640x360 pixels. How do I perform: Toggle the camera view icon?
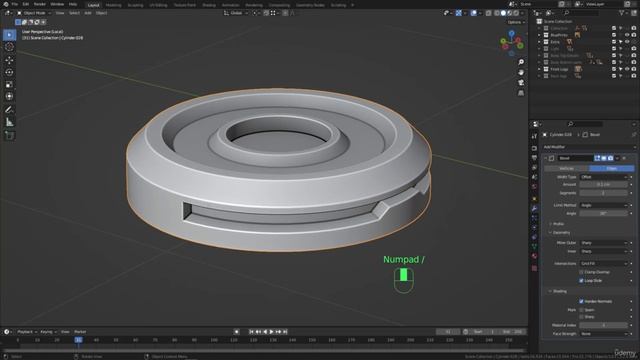[x=521, y=83]
